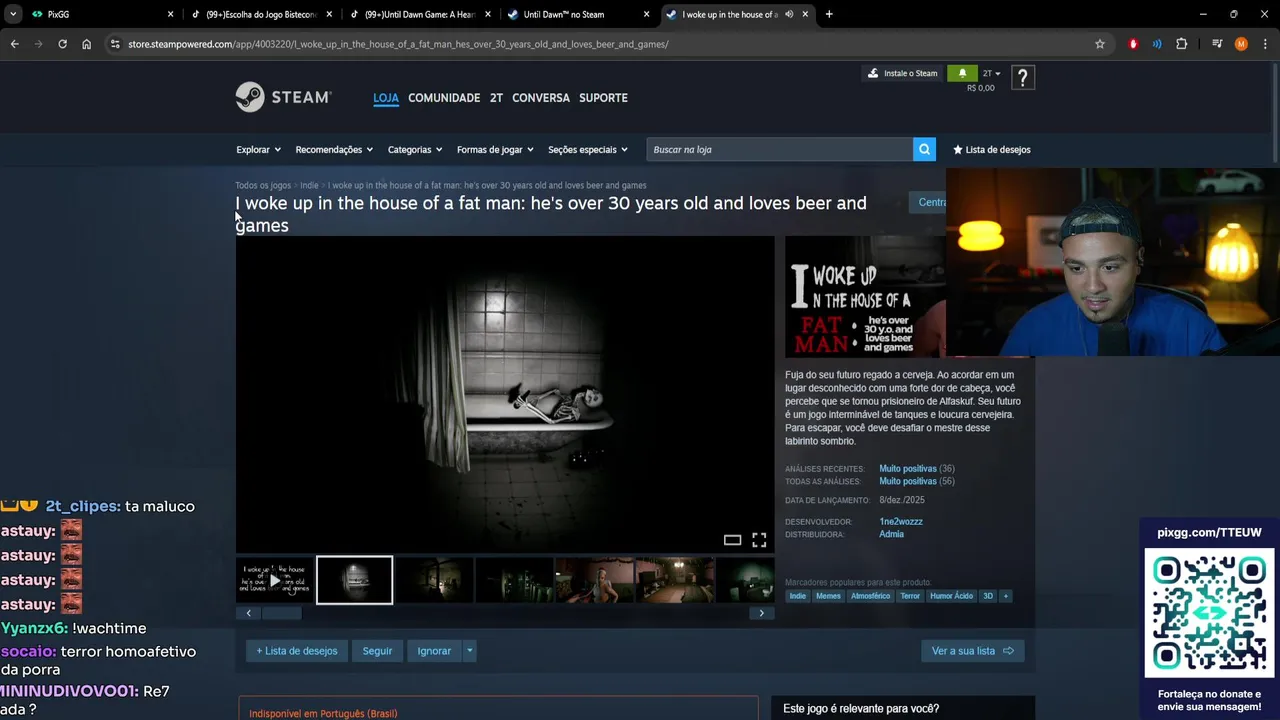The image size is (1280, 720).
Task: Click the search magnifier button
Action: click(x=924, y=149)
